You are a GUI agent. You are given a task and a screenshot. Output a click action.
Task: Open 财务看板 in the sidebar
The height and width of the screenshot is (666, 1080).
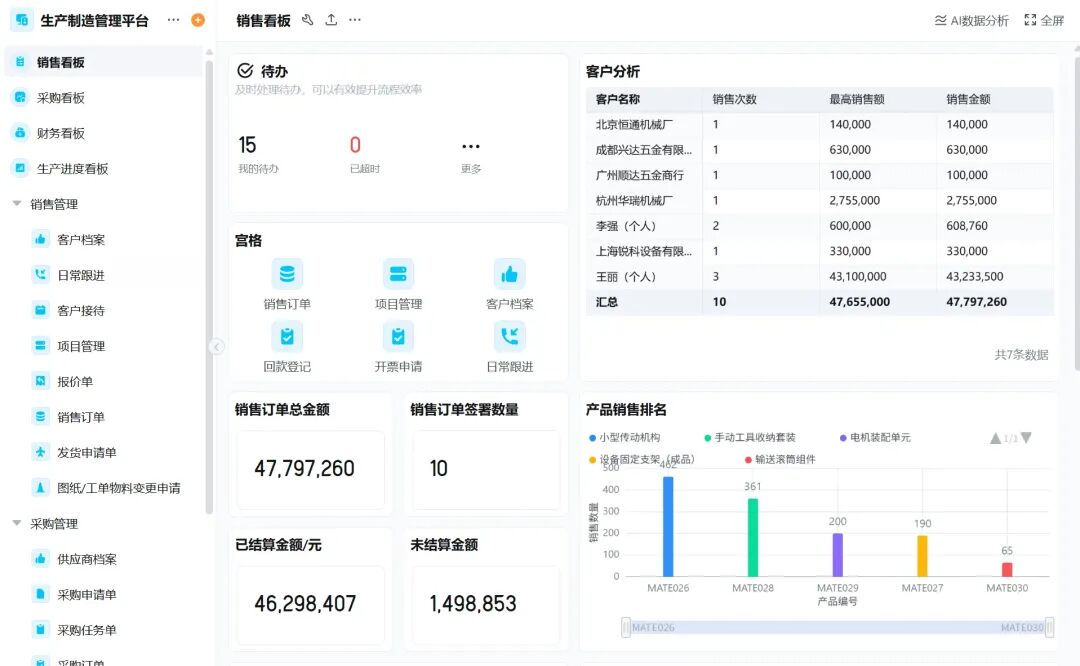tap(60, 133)
